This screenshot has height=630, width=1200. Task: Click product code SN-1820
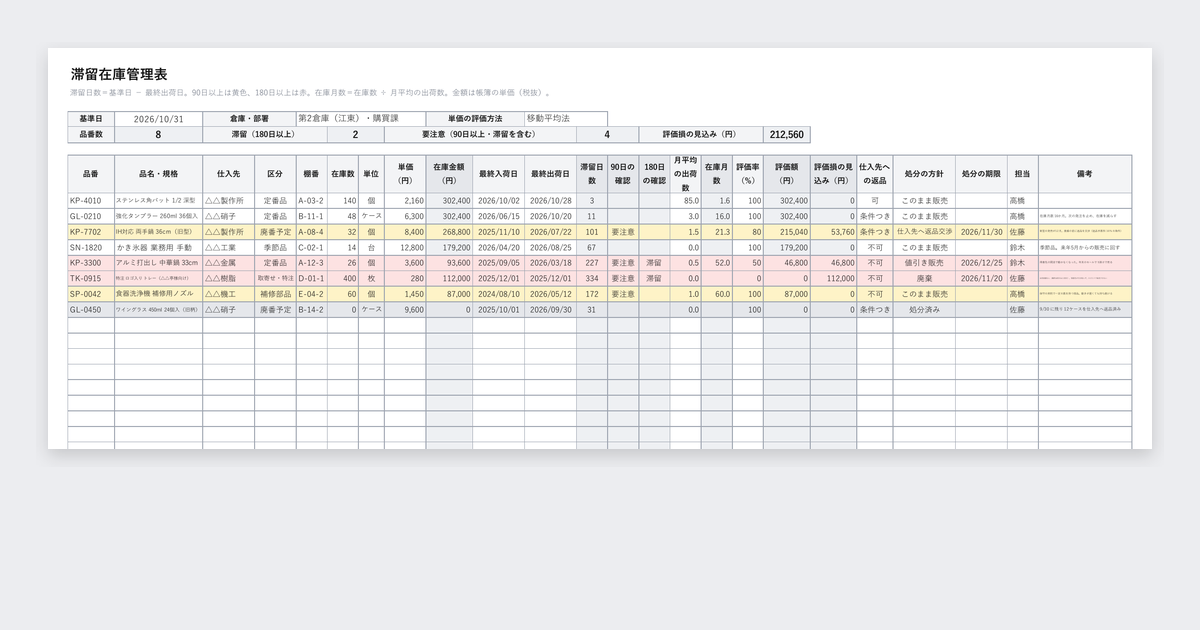(x=91, y=247)
